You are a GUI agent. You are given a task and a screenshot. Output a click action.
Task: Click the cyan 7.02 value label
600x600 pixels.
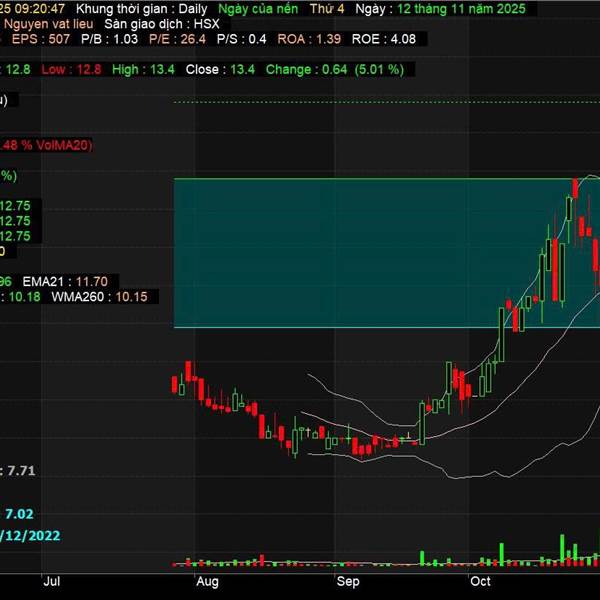click(x=19, y=514)
